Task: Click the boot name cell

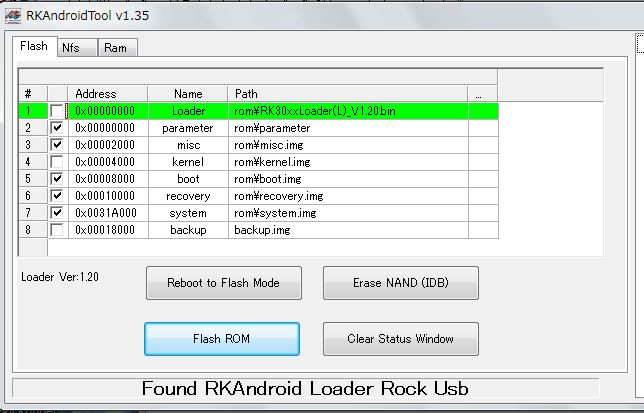Action: coord(189,179)
